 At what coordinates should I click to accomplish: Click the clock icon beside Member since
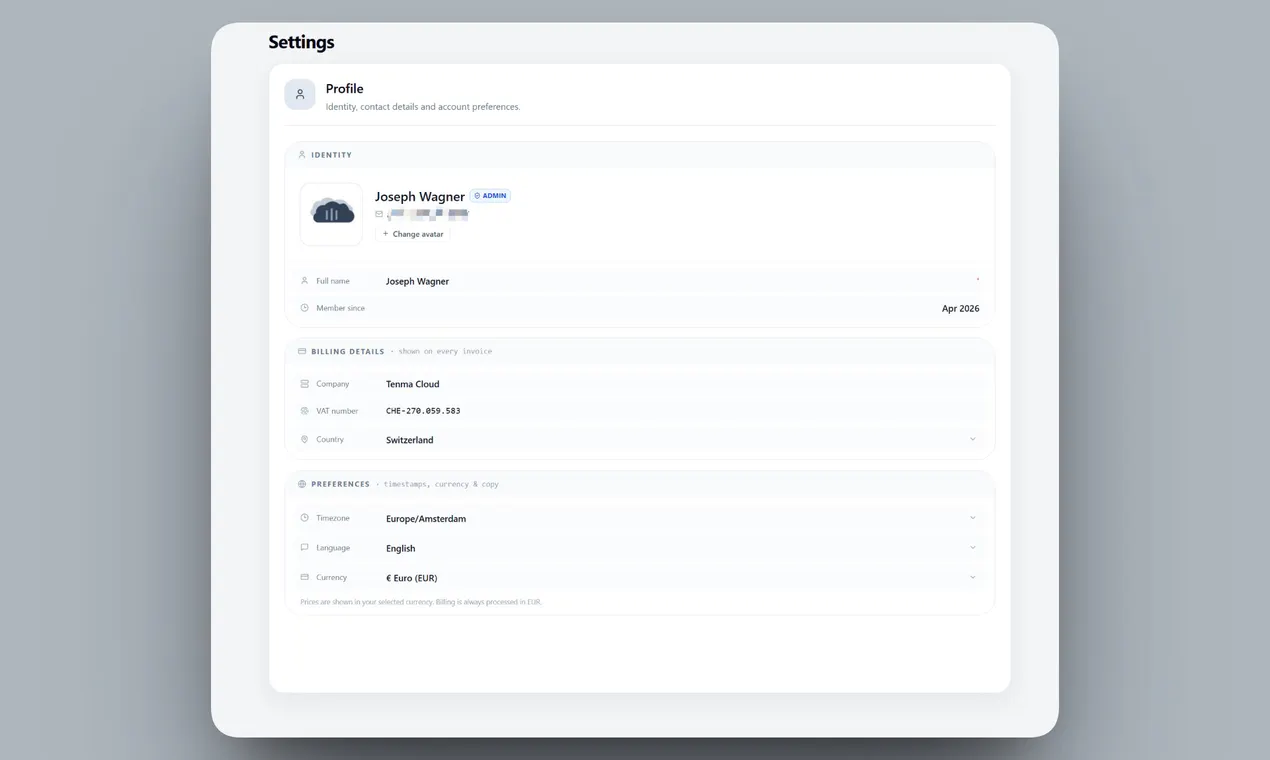tap(305, 308)
